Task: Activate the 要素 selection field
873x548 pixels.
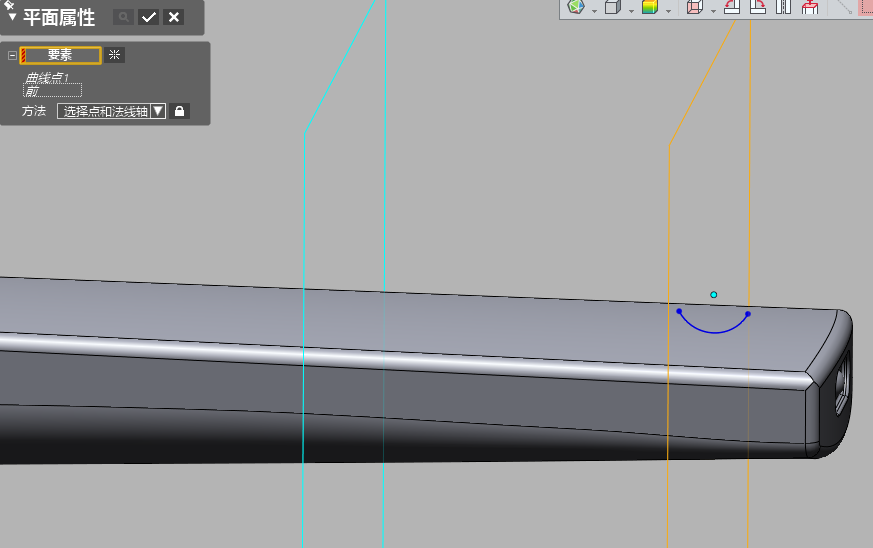Action: coord(61,55)
